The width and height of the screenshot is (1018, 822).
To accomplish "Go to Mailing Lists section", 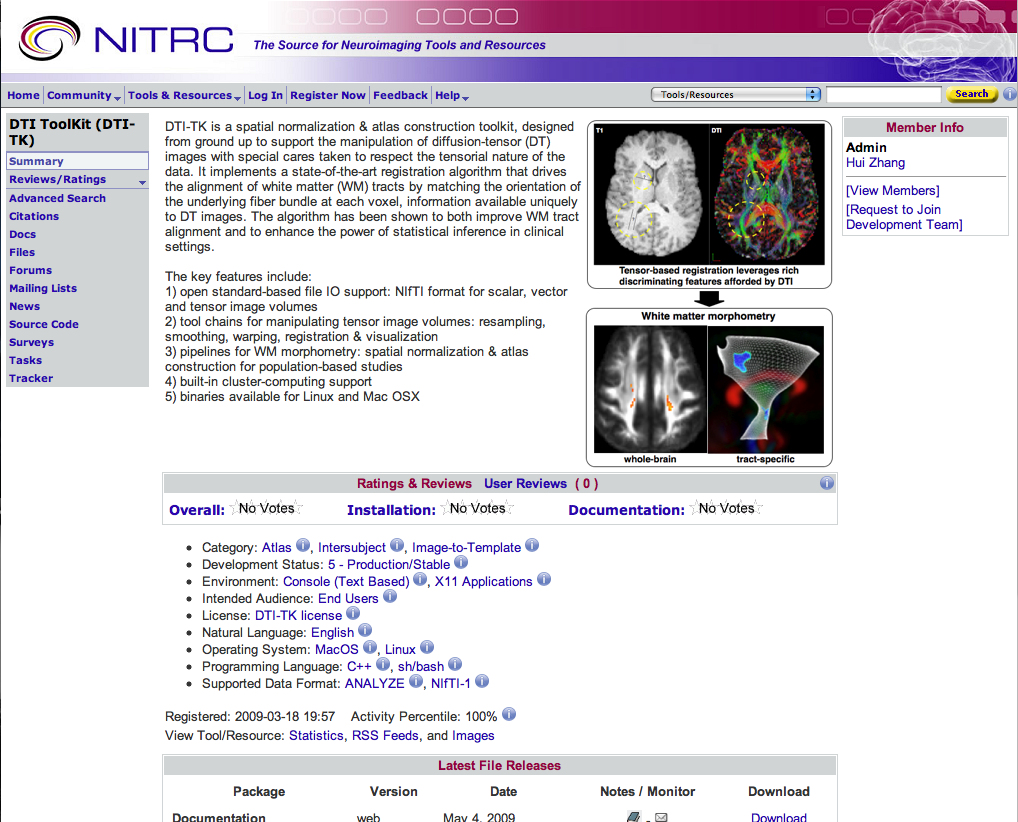I will click(43, 288).
